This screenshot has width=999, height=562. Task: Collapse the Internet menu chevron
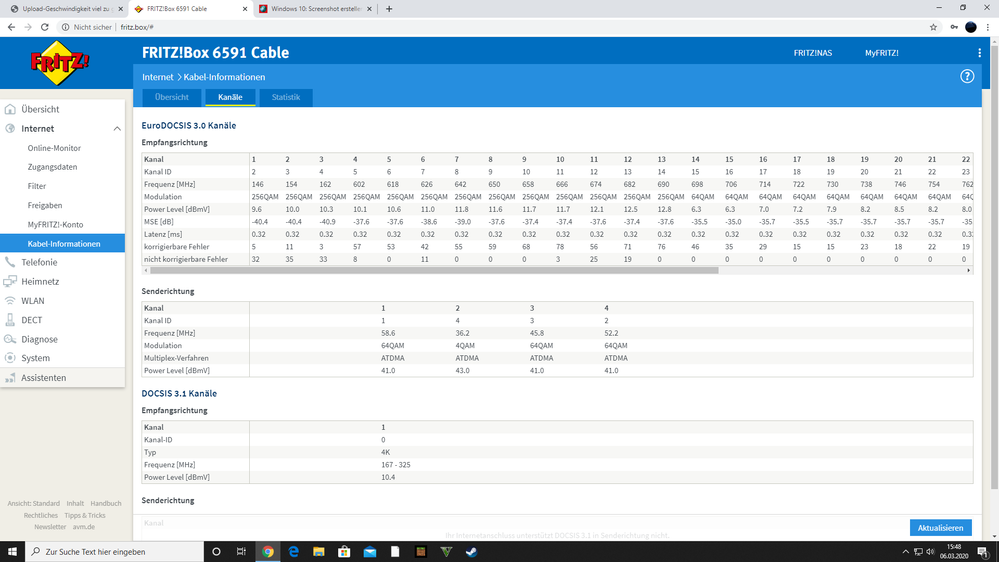click(117, 129)
